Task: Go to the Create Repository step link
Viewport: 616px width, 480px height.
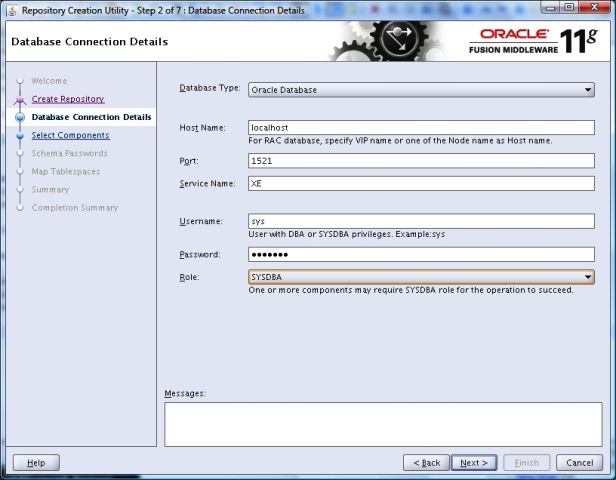Action: tap(68, 99)
